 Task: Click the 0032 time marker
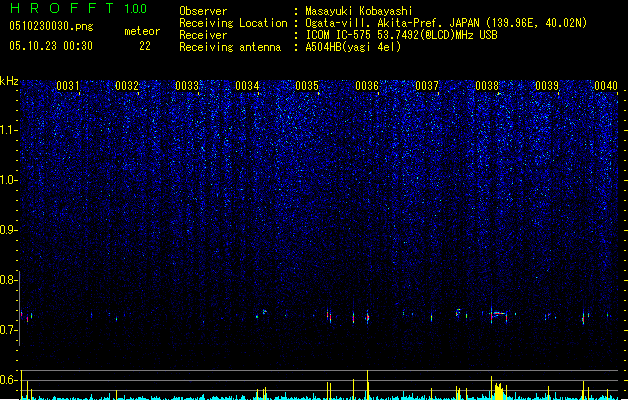tap(127, 86)
